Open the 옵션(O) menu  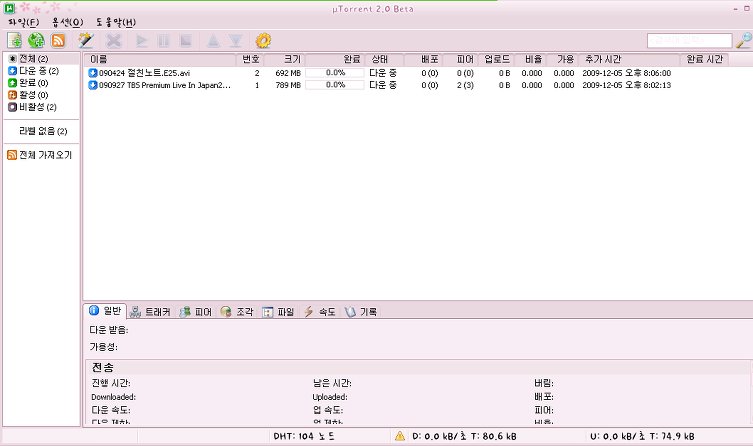click(x=68, y=22)
